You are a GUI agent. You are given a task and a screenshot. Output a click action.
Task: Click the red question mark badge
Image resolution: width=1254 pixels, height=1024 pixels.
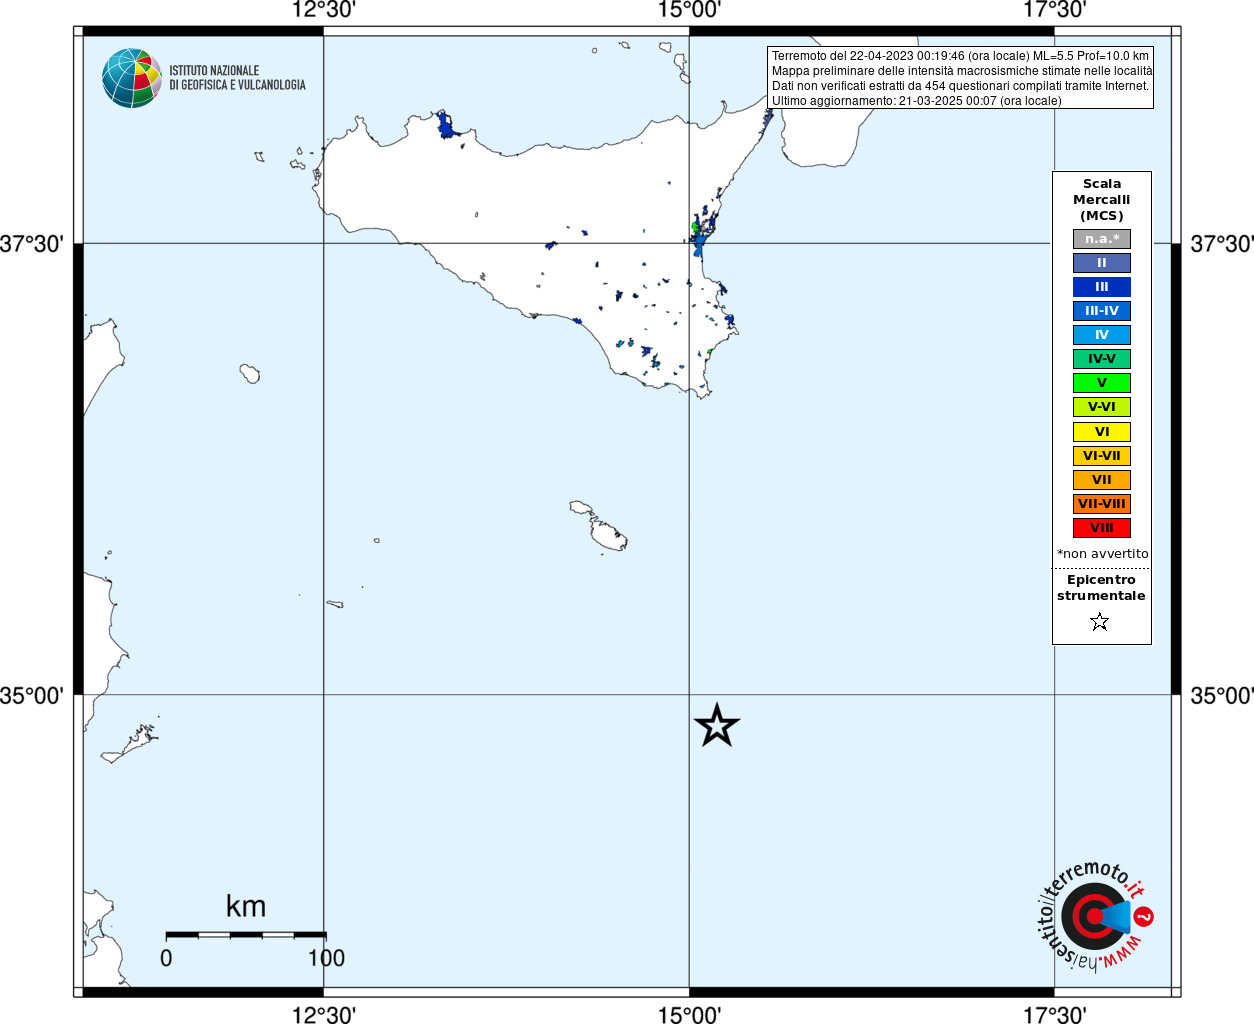click(x=1144, y=916)
